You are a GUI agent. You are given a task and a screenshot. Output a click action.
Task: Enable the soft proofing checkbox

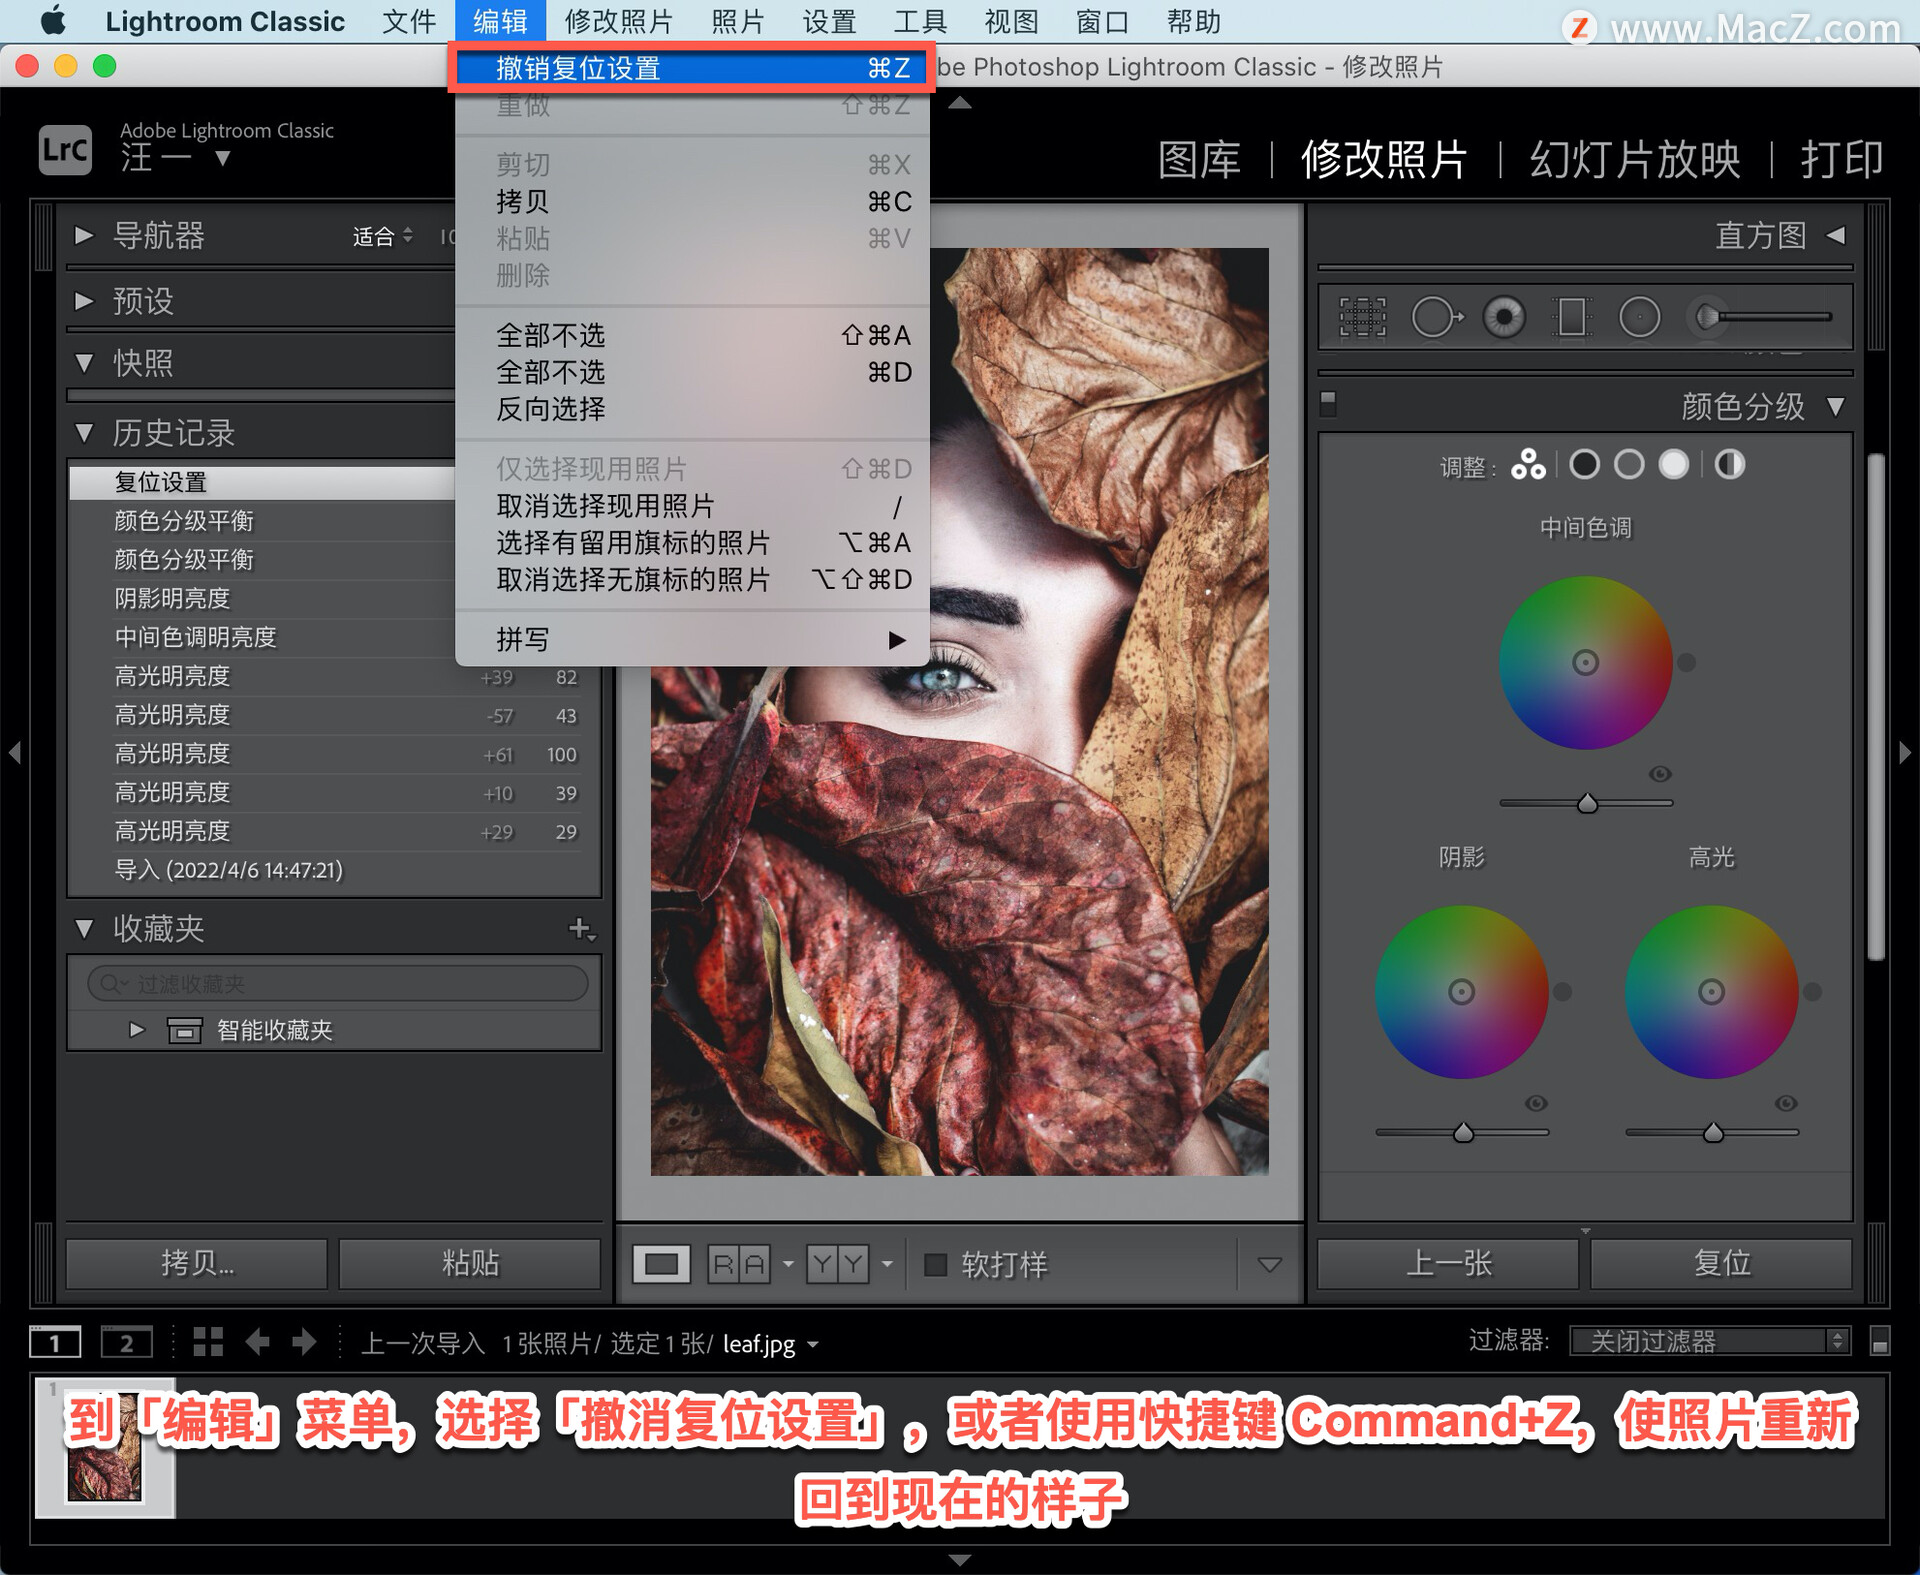coord(936,1264)
